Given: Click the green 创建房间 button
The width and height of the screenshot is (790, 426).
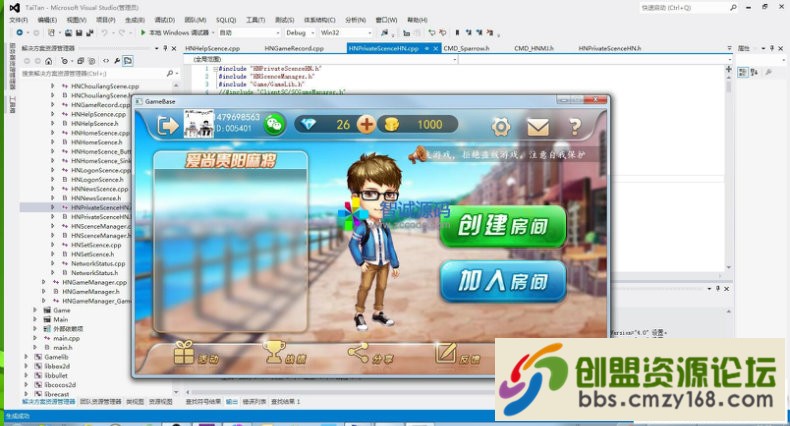Looking at the screenshot, I should point(503,226).
